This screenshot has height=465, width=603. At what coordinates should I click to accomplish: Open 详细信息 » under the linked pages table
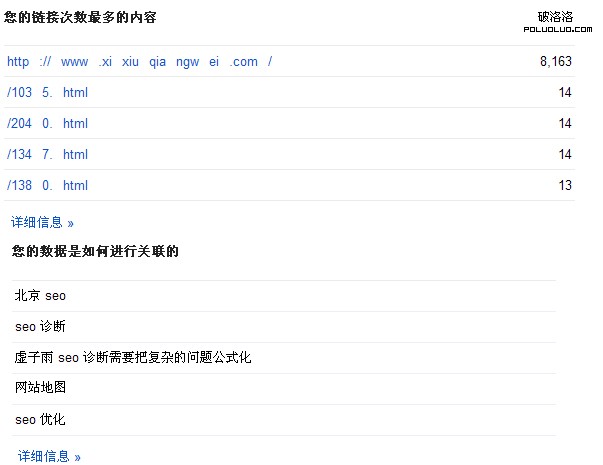[43, 222]
